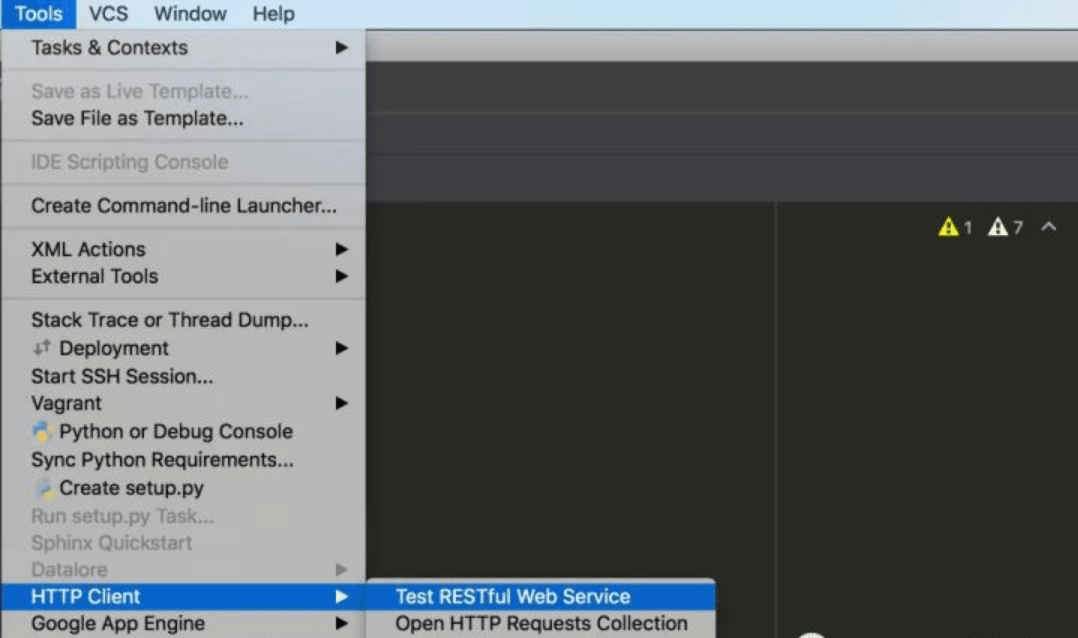This screenshot has width=1078, height=638.
Task: Open External Tools submenu
Action: 184,276
